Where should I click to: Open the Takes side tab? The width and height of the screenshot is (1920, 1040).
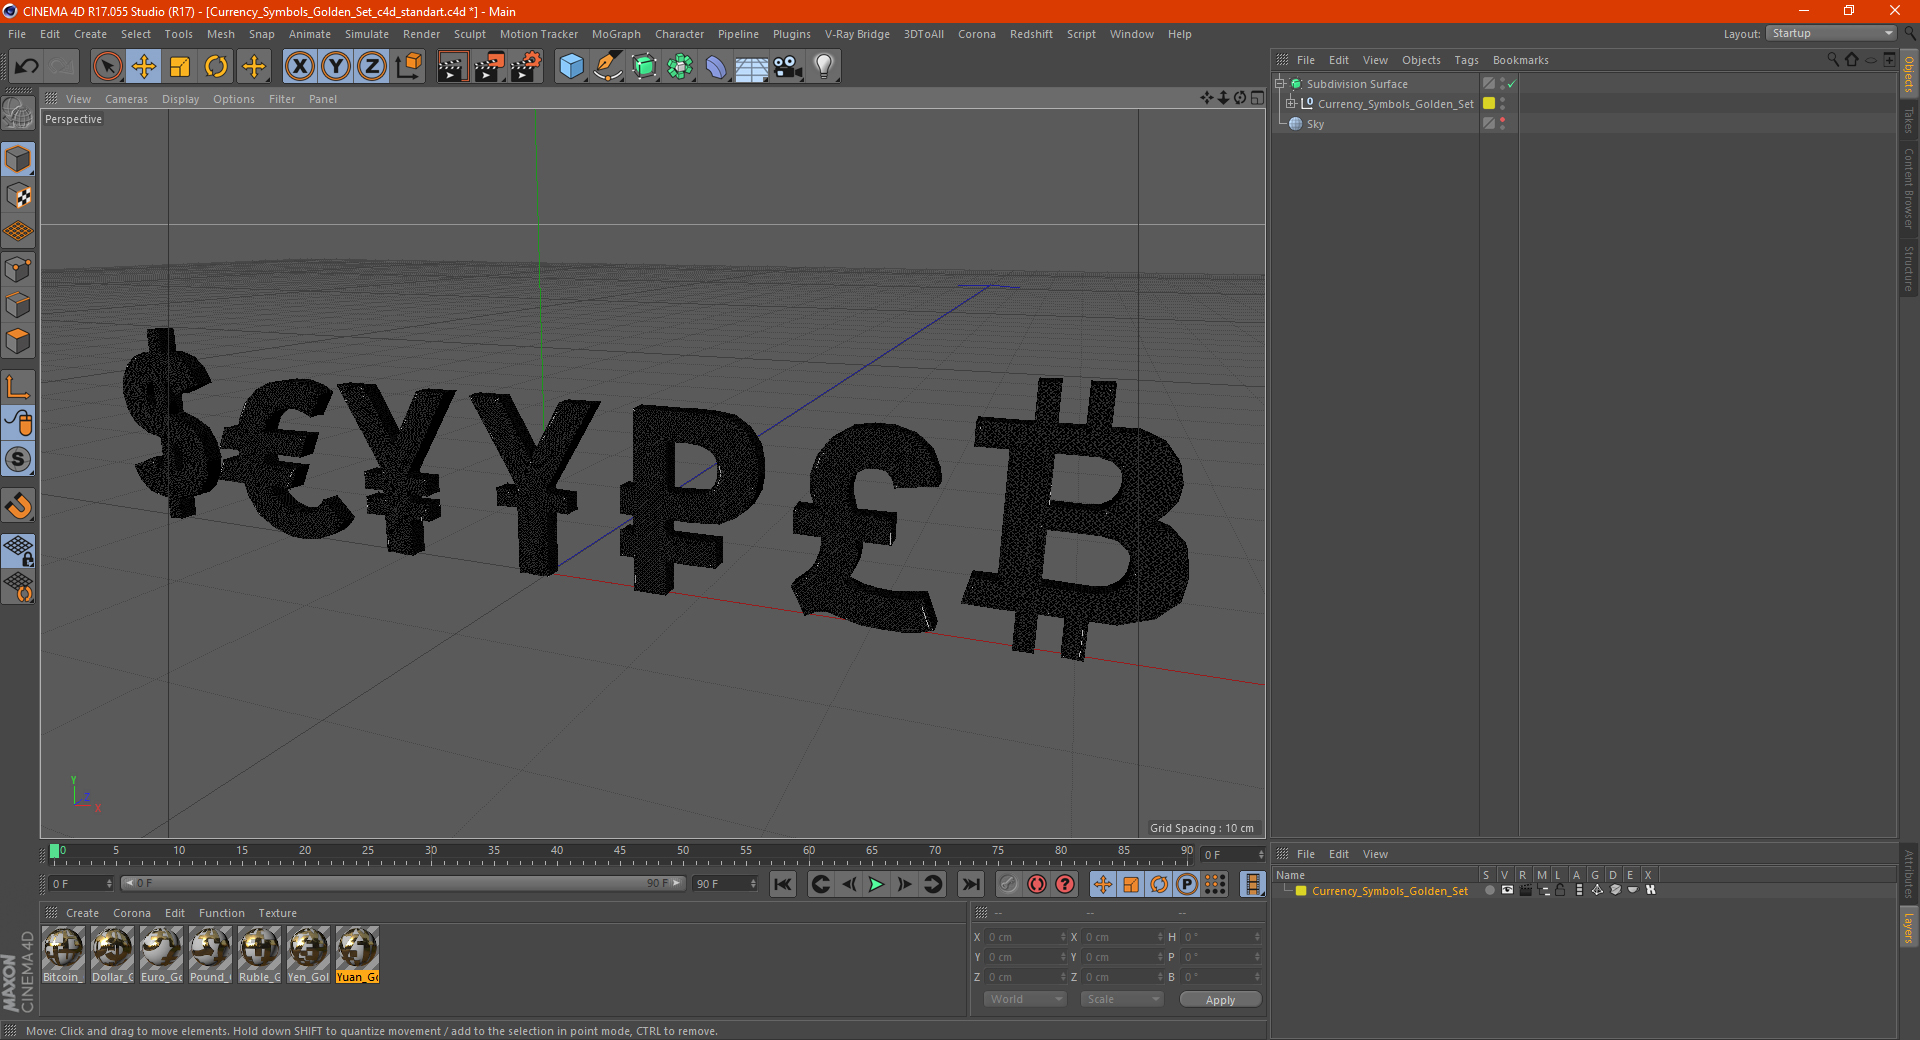point(1908,120)
